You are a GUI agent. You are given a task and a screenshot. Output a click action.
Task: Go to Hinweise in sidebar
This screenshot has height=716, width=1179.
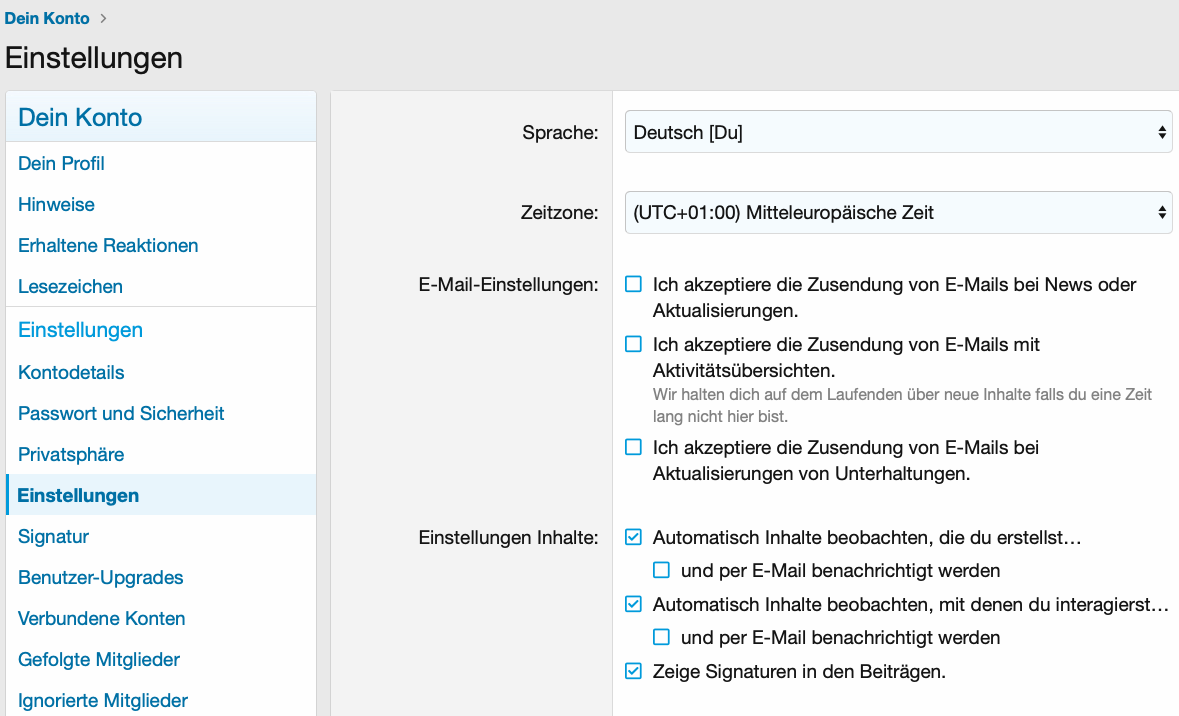pos(56,204)
